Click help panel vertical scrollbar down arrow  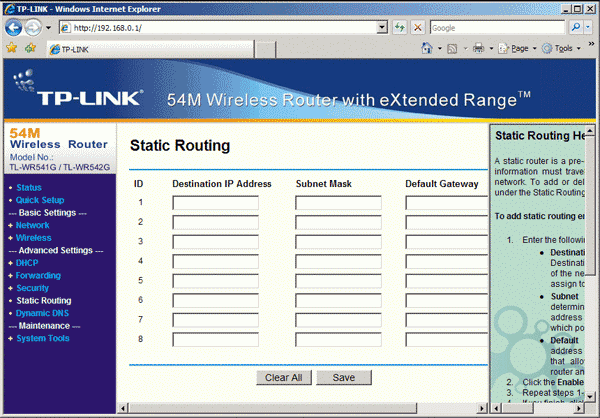coord(590,397)
